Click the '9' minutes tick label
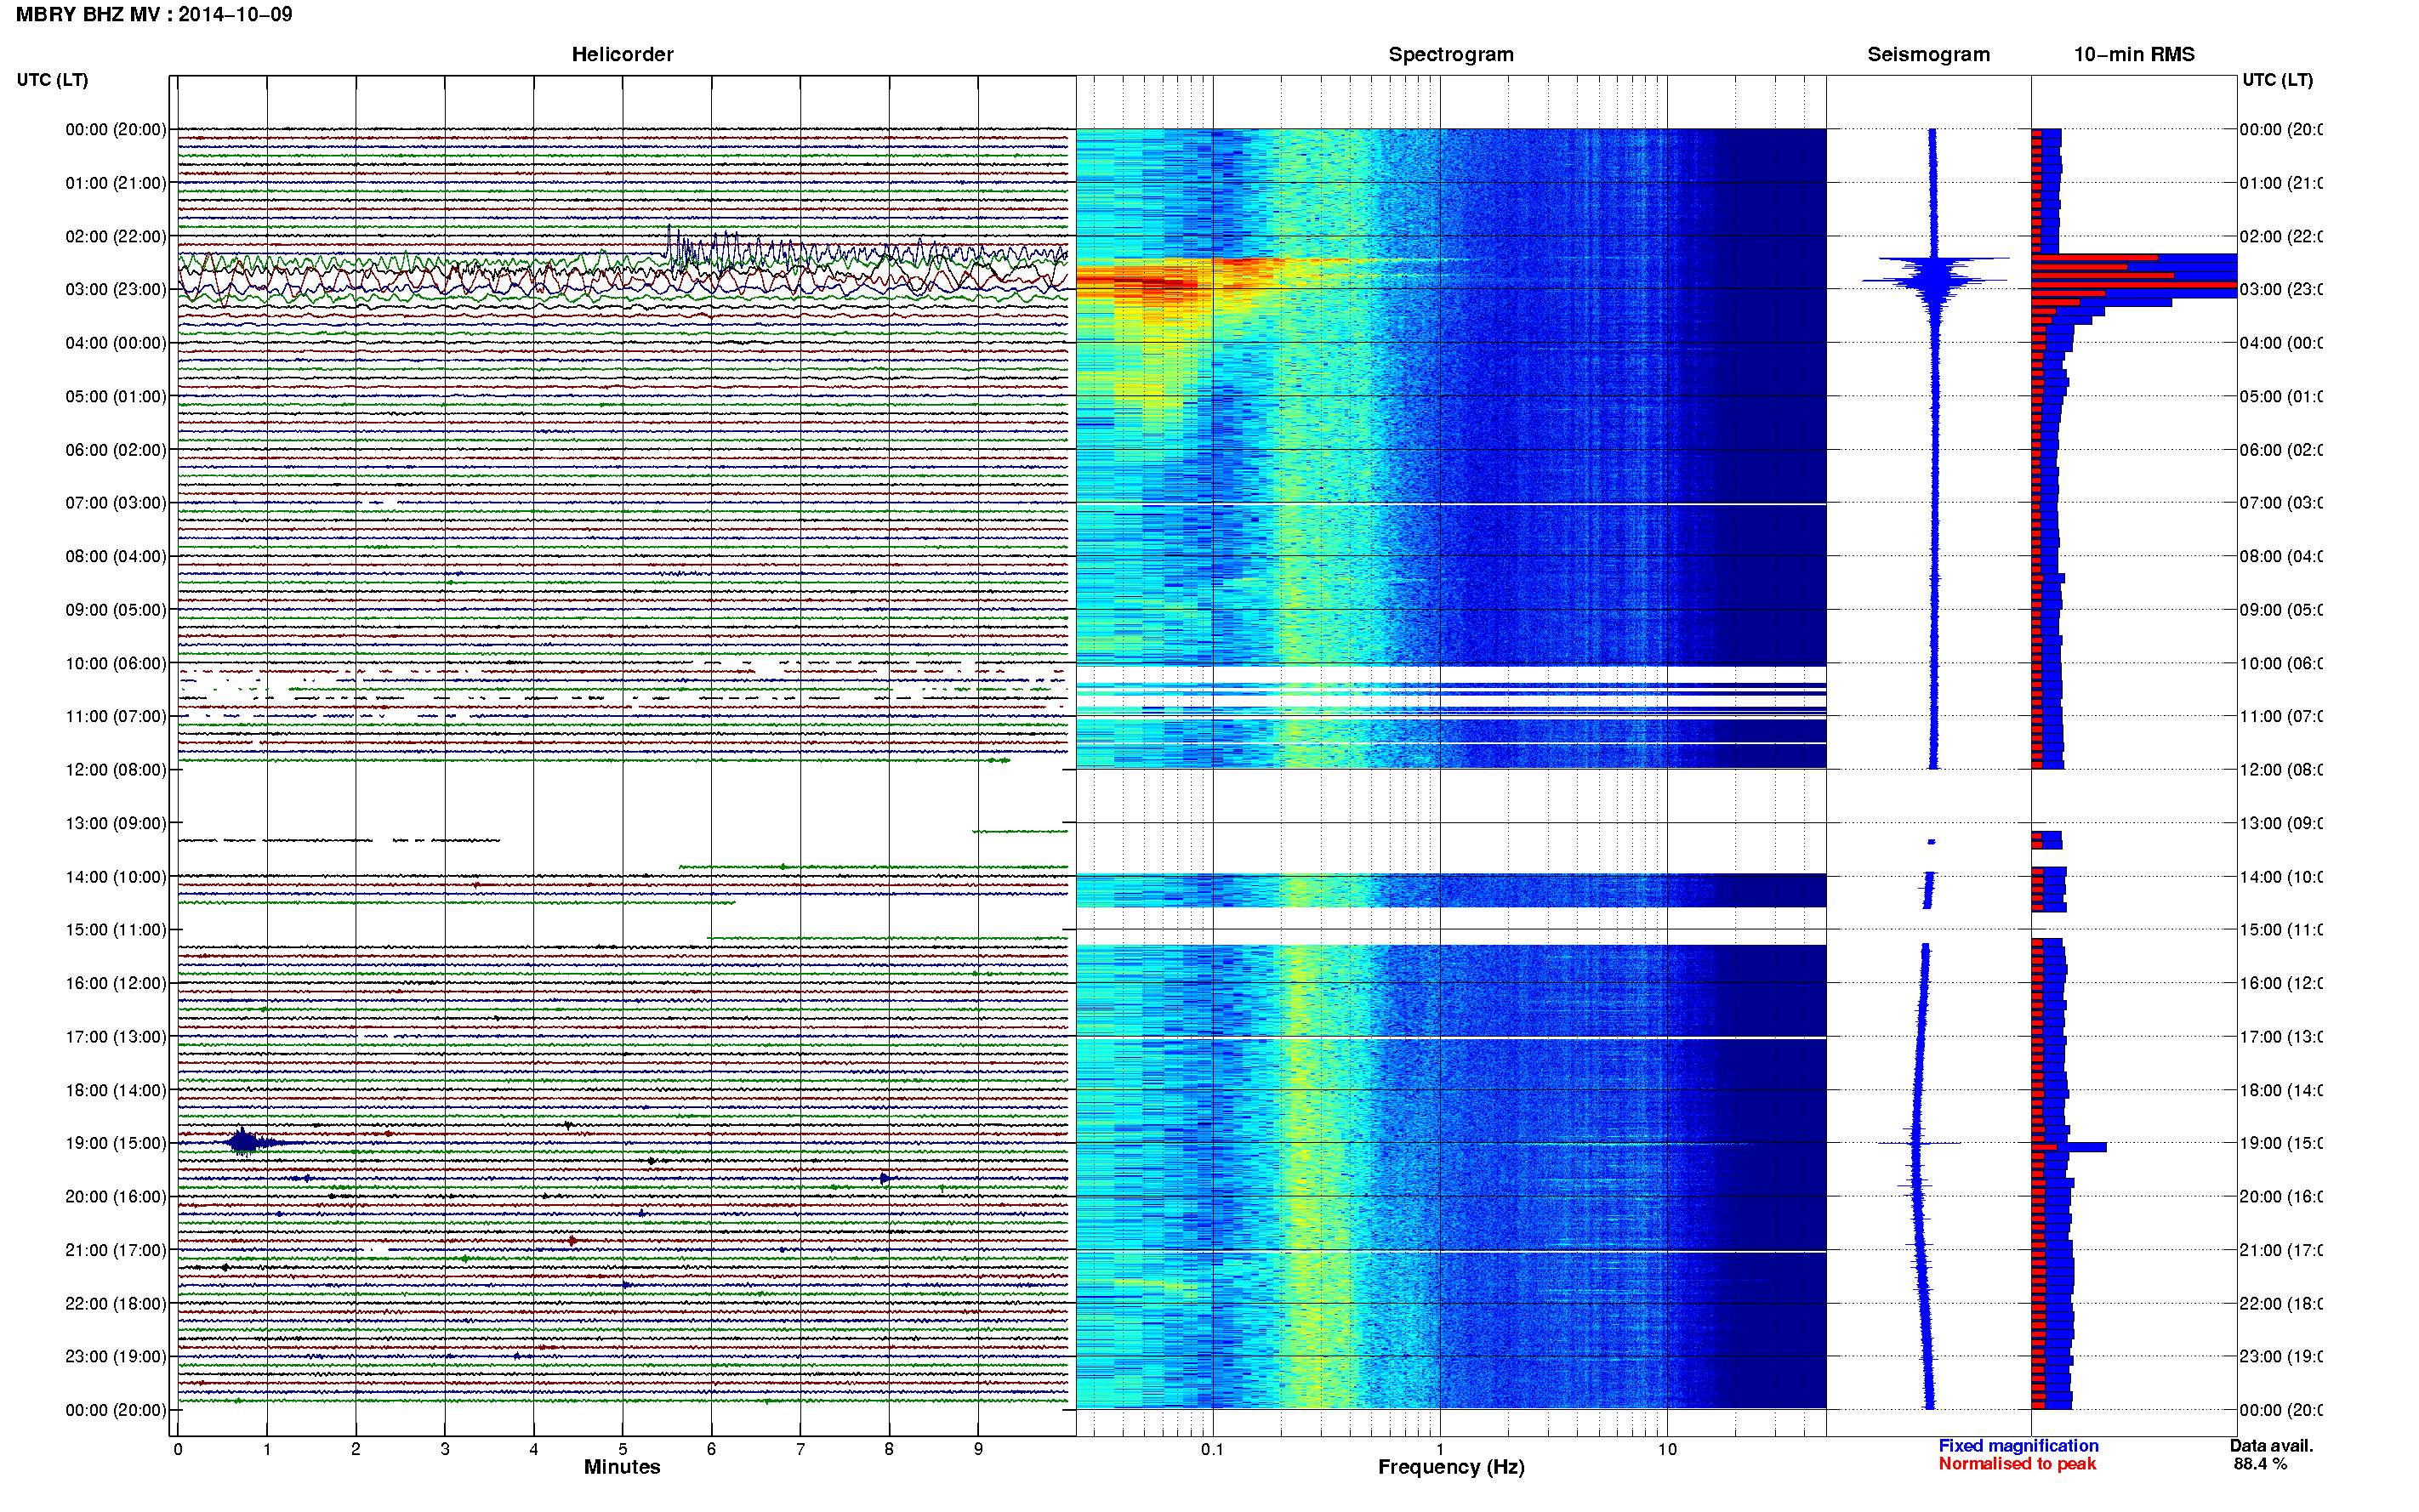This screenshot has height=1512, width=2419. [978, 1449]
